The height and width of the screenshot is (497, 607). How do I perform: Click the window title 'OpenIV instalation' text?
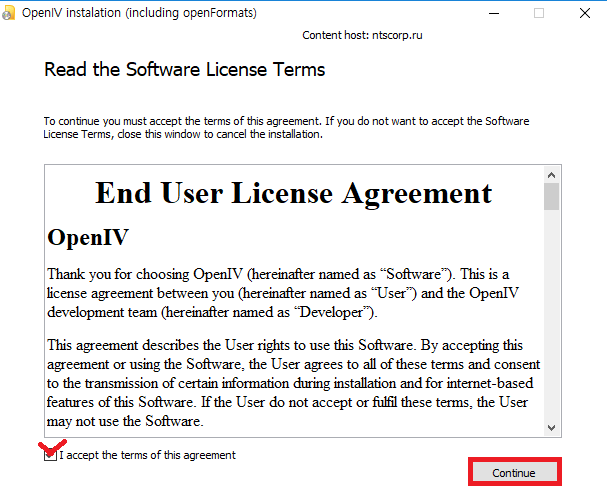[139, 13]
